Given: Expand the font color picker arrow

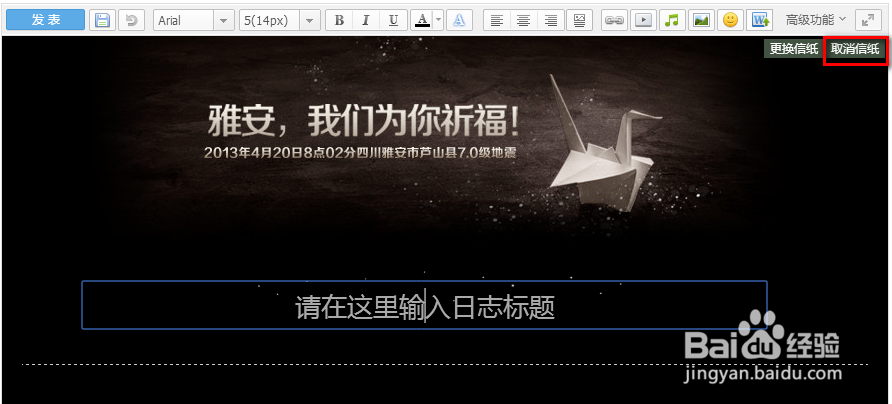Looking at the screenshot, I should click(x=438, y=20).
